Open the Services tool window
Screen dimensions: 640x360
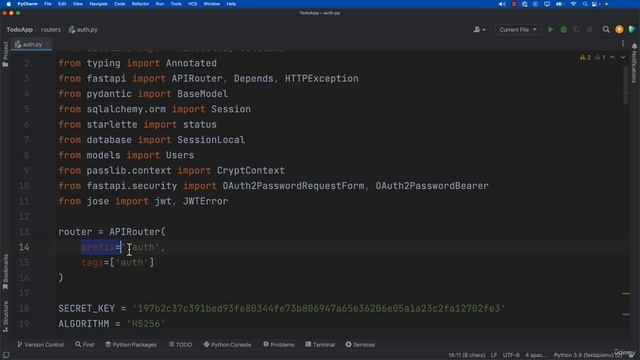[360, 344]
